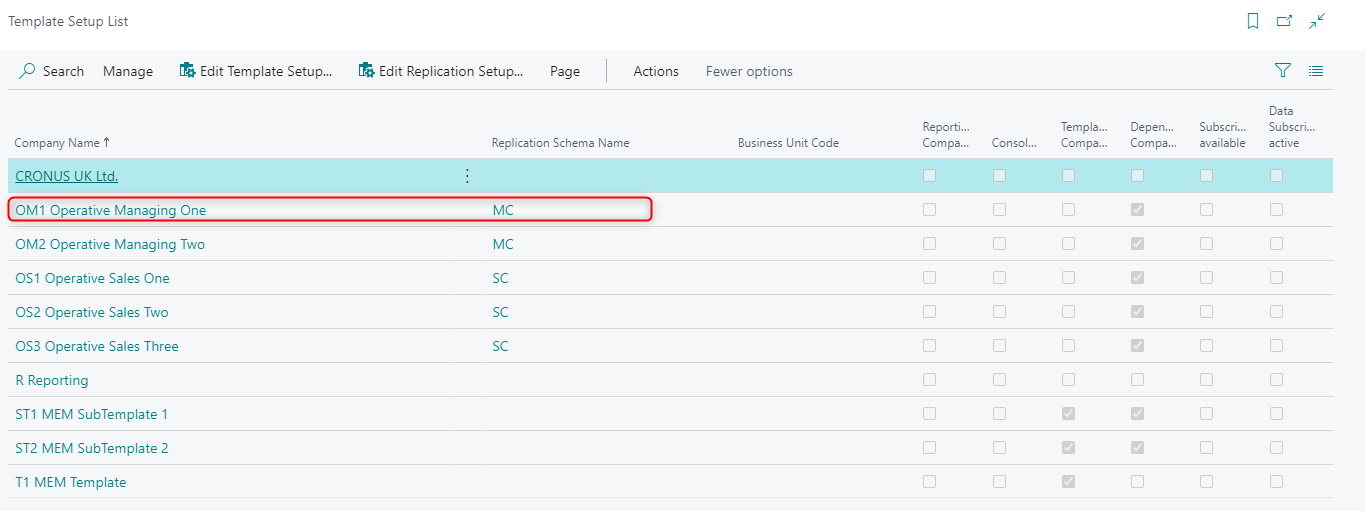
Task: Open the Manage menu
Action: [128, 71]
